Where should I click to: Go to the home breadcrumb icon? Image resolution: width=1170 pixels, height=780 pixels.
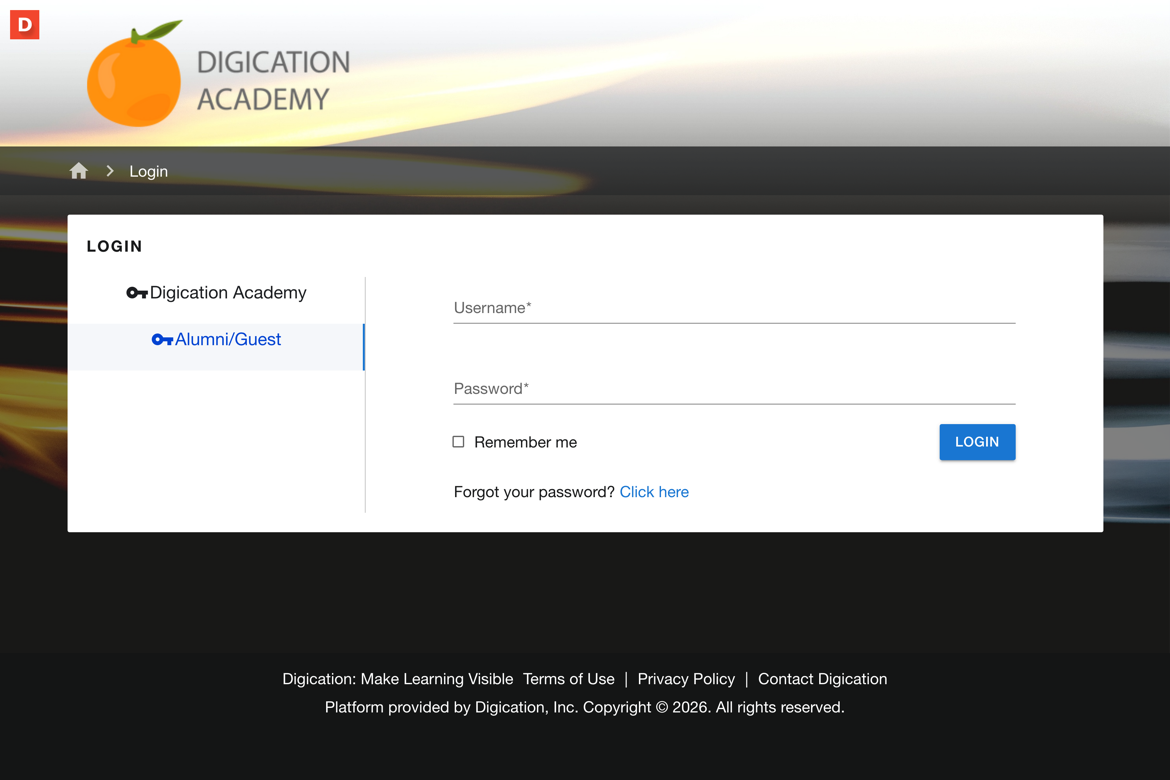(78, 171)
